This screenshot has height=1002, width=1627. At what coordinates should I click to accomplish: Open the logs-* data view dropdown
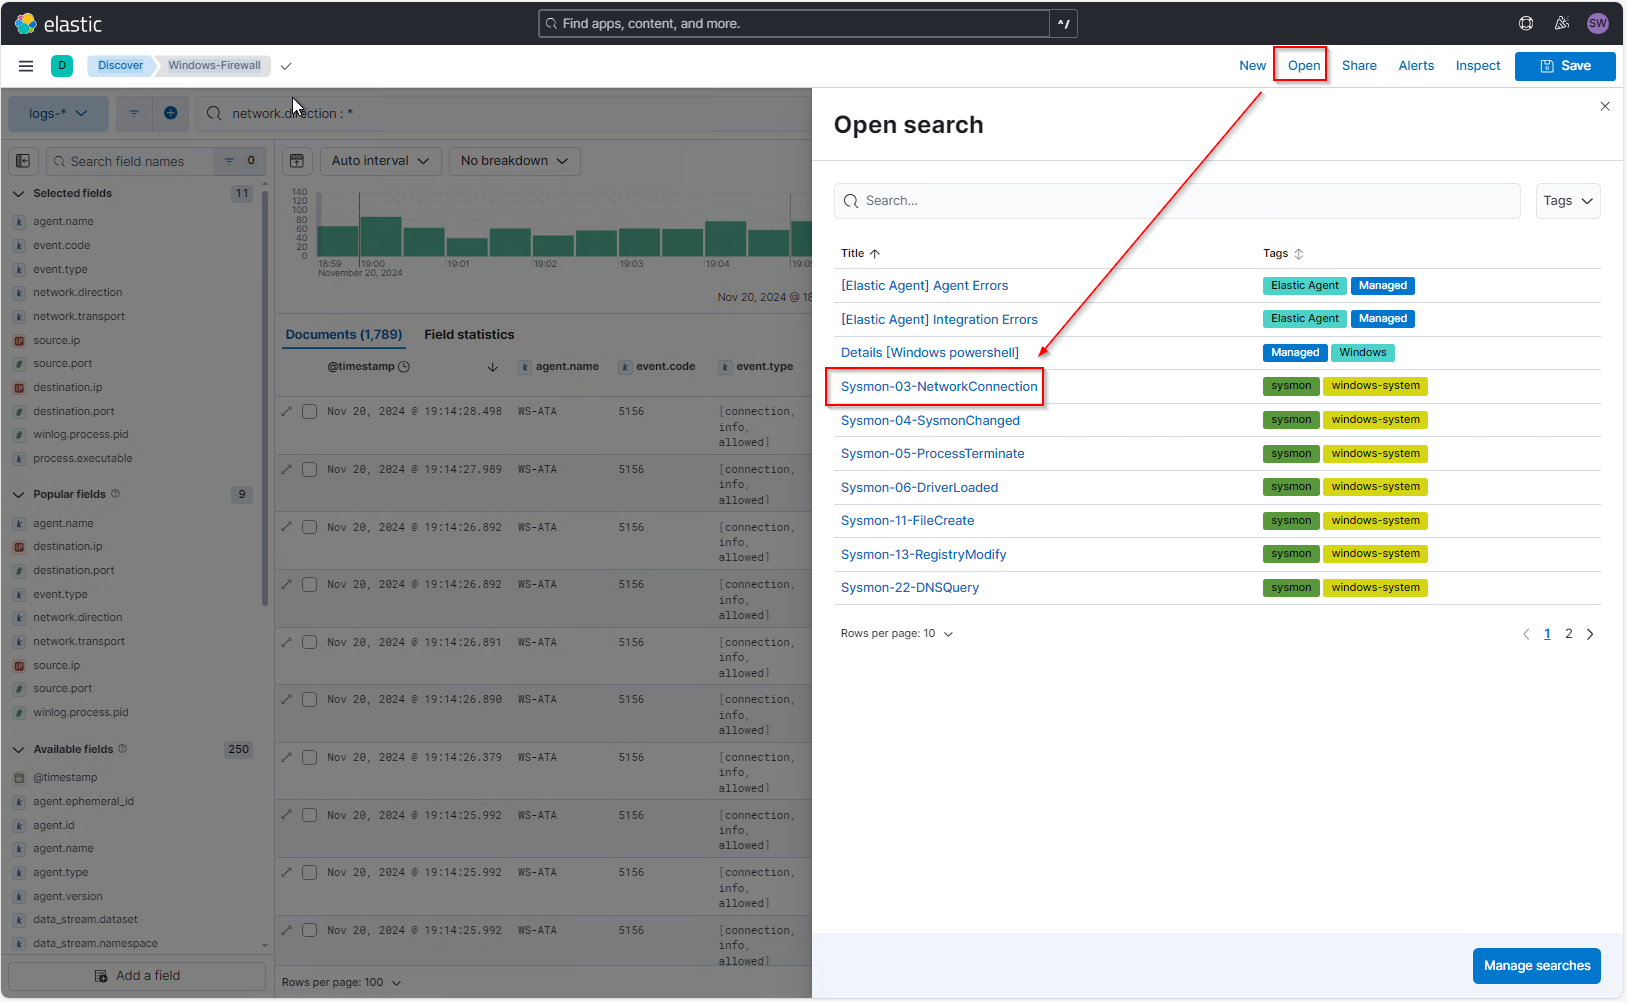point(58,113)
